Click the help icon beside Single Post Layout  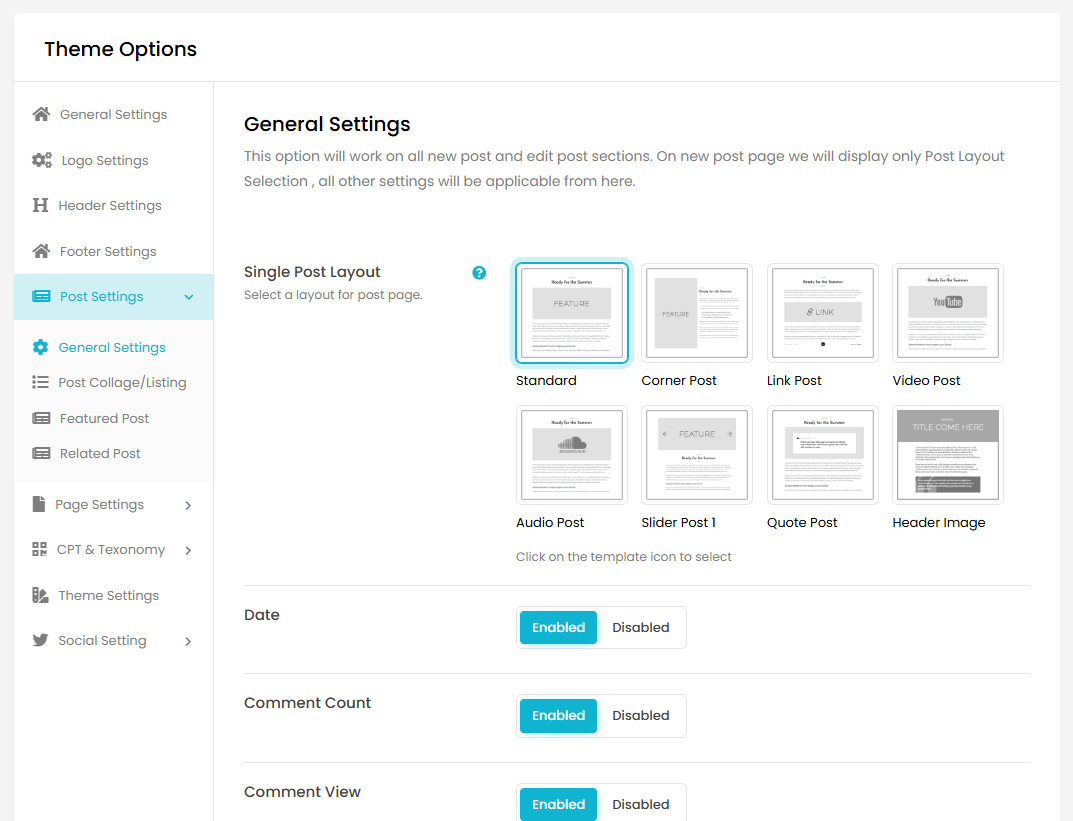[479, 273]
